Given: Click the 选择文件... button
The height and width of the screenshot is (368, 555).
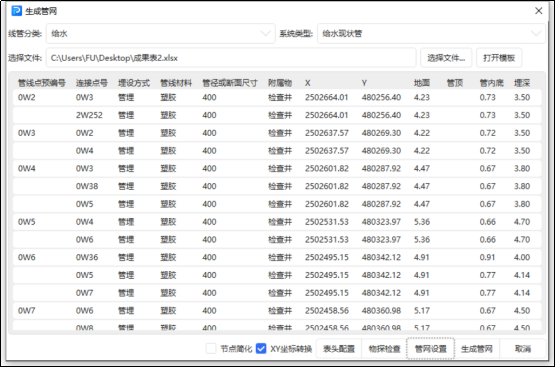Looking at the screenshot, I should click(446, 58).
